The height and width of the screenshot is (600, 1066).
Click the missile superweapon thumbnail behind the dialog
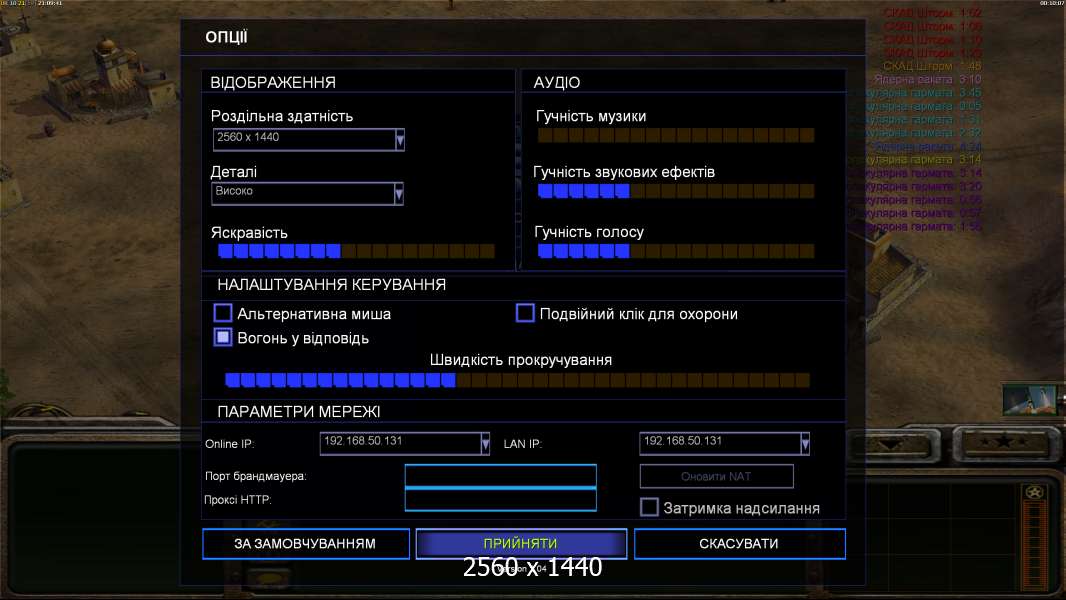coord(1030,399)
